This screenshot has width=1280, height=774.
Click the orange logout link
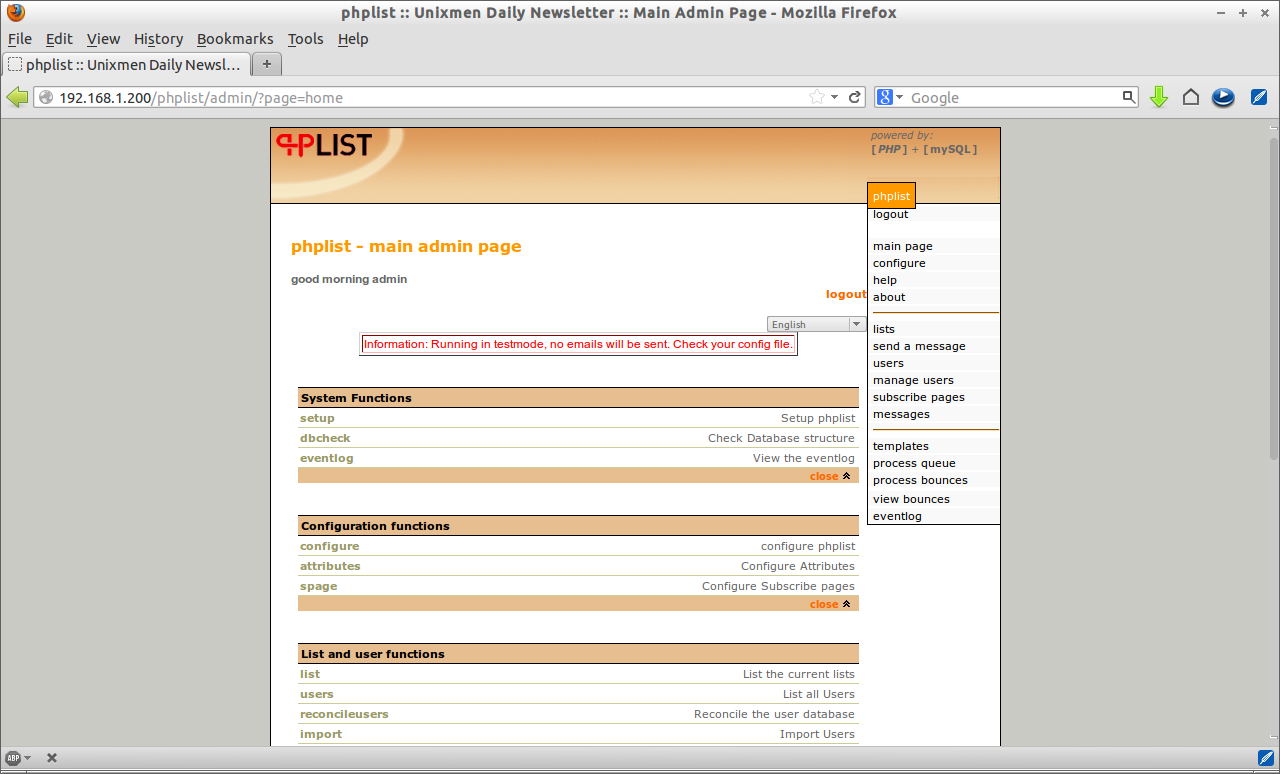coord(846,294)
